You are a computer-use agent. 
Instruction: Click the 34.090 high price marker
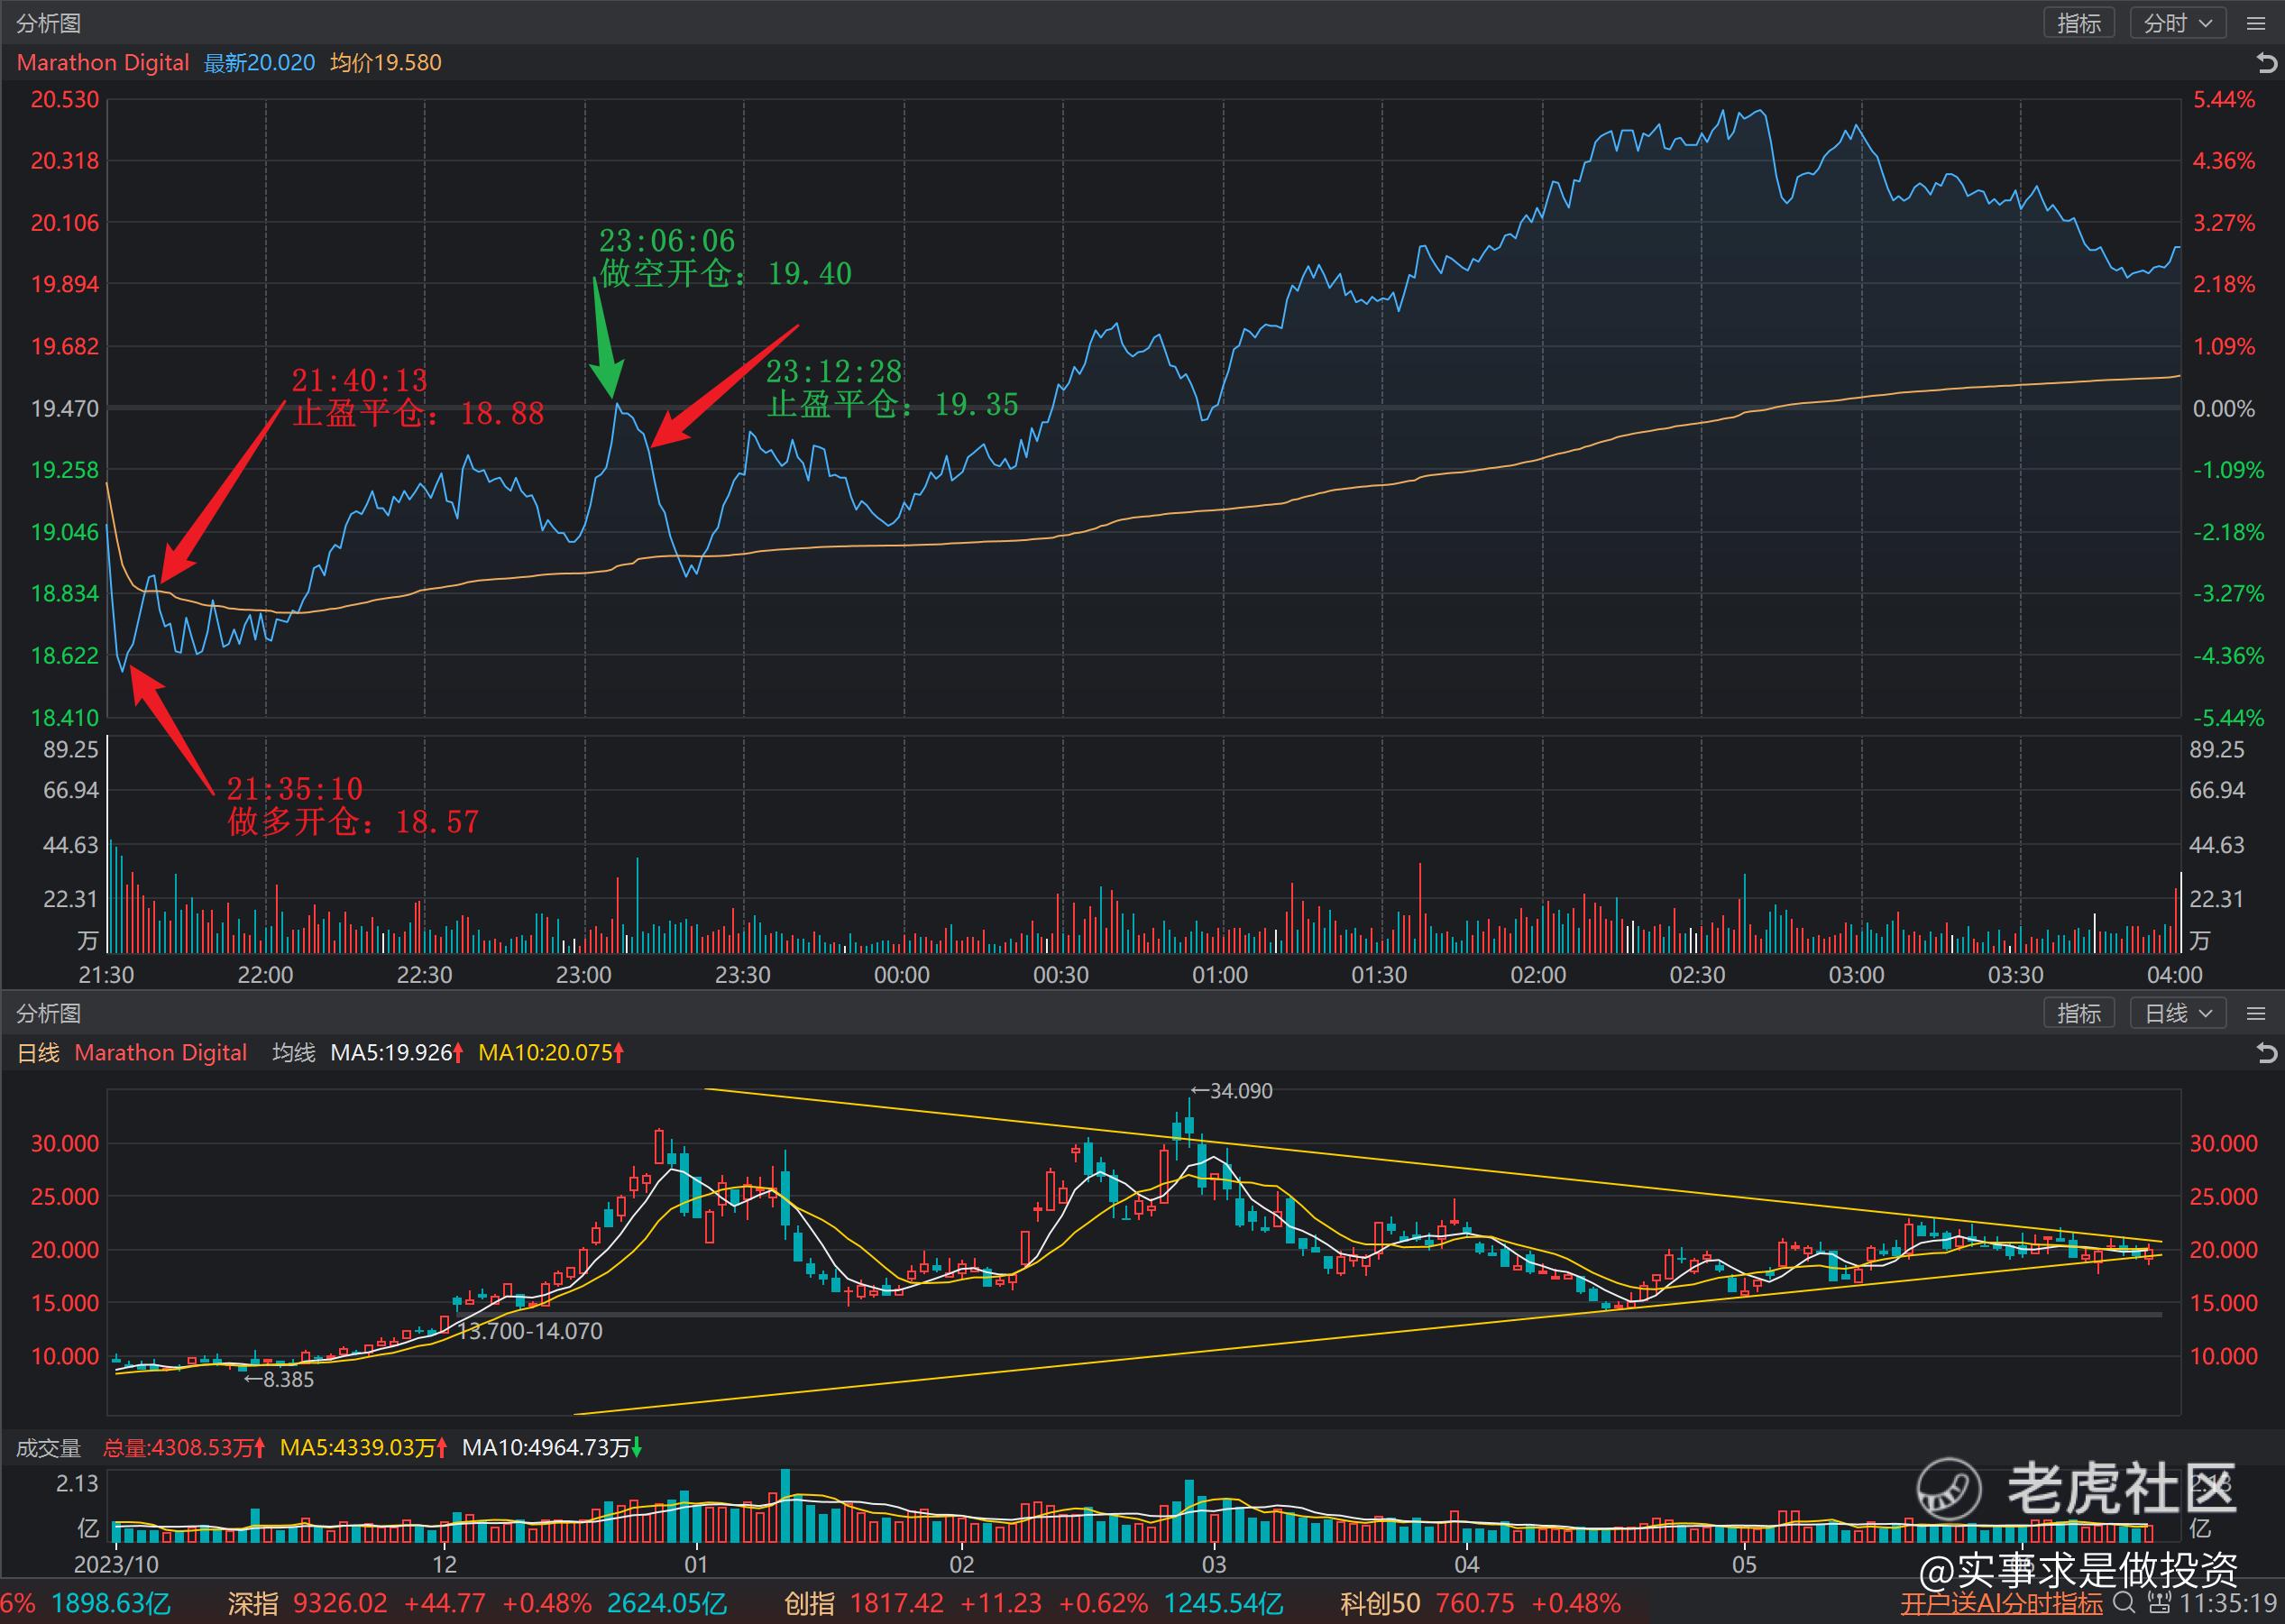pos(1231,1091)
